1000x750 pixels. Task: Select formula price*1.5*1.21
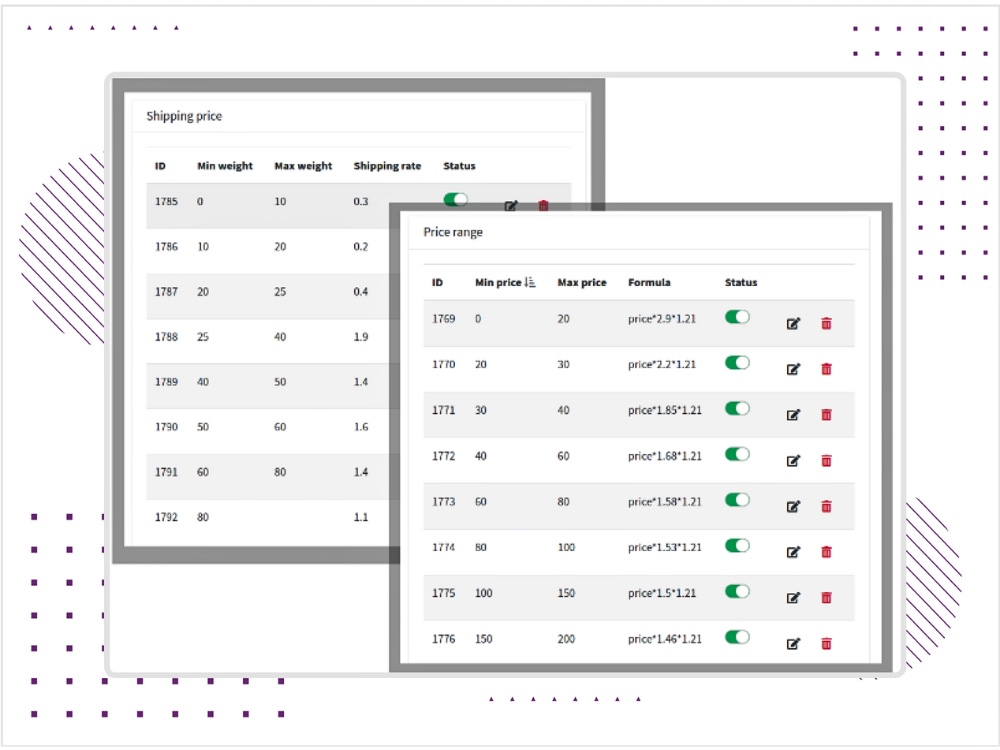pos(661,593)
